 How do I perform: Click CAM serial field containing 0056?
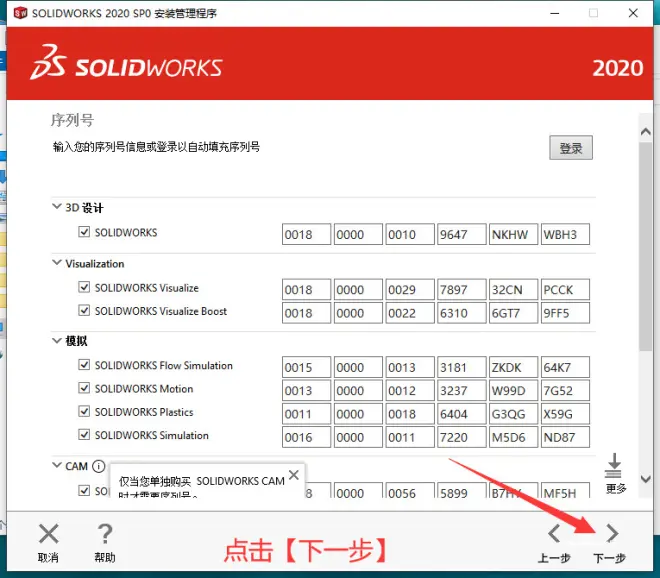pyautogui.click(x=410, y=490)
